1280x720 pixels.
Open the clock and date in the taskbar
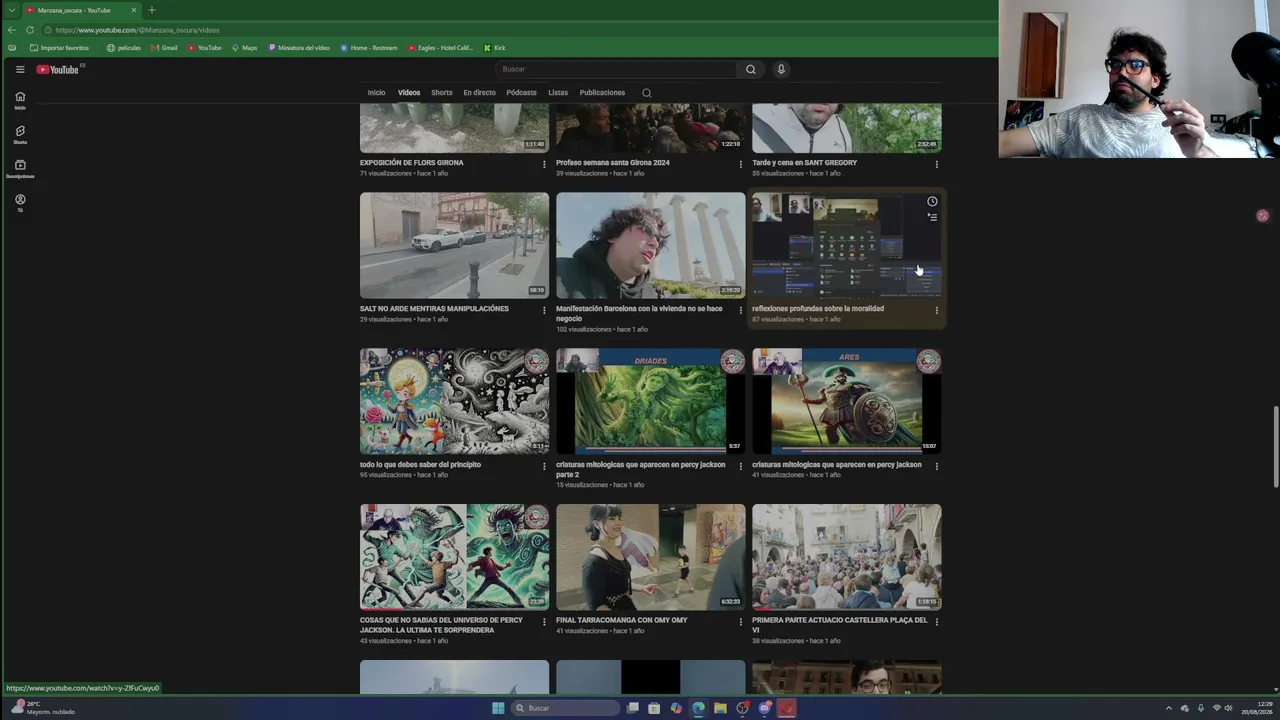pyautogui.click(x=1257, y=708)
